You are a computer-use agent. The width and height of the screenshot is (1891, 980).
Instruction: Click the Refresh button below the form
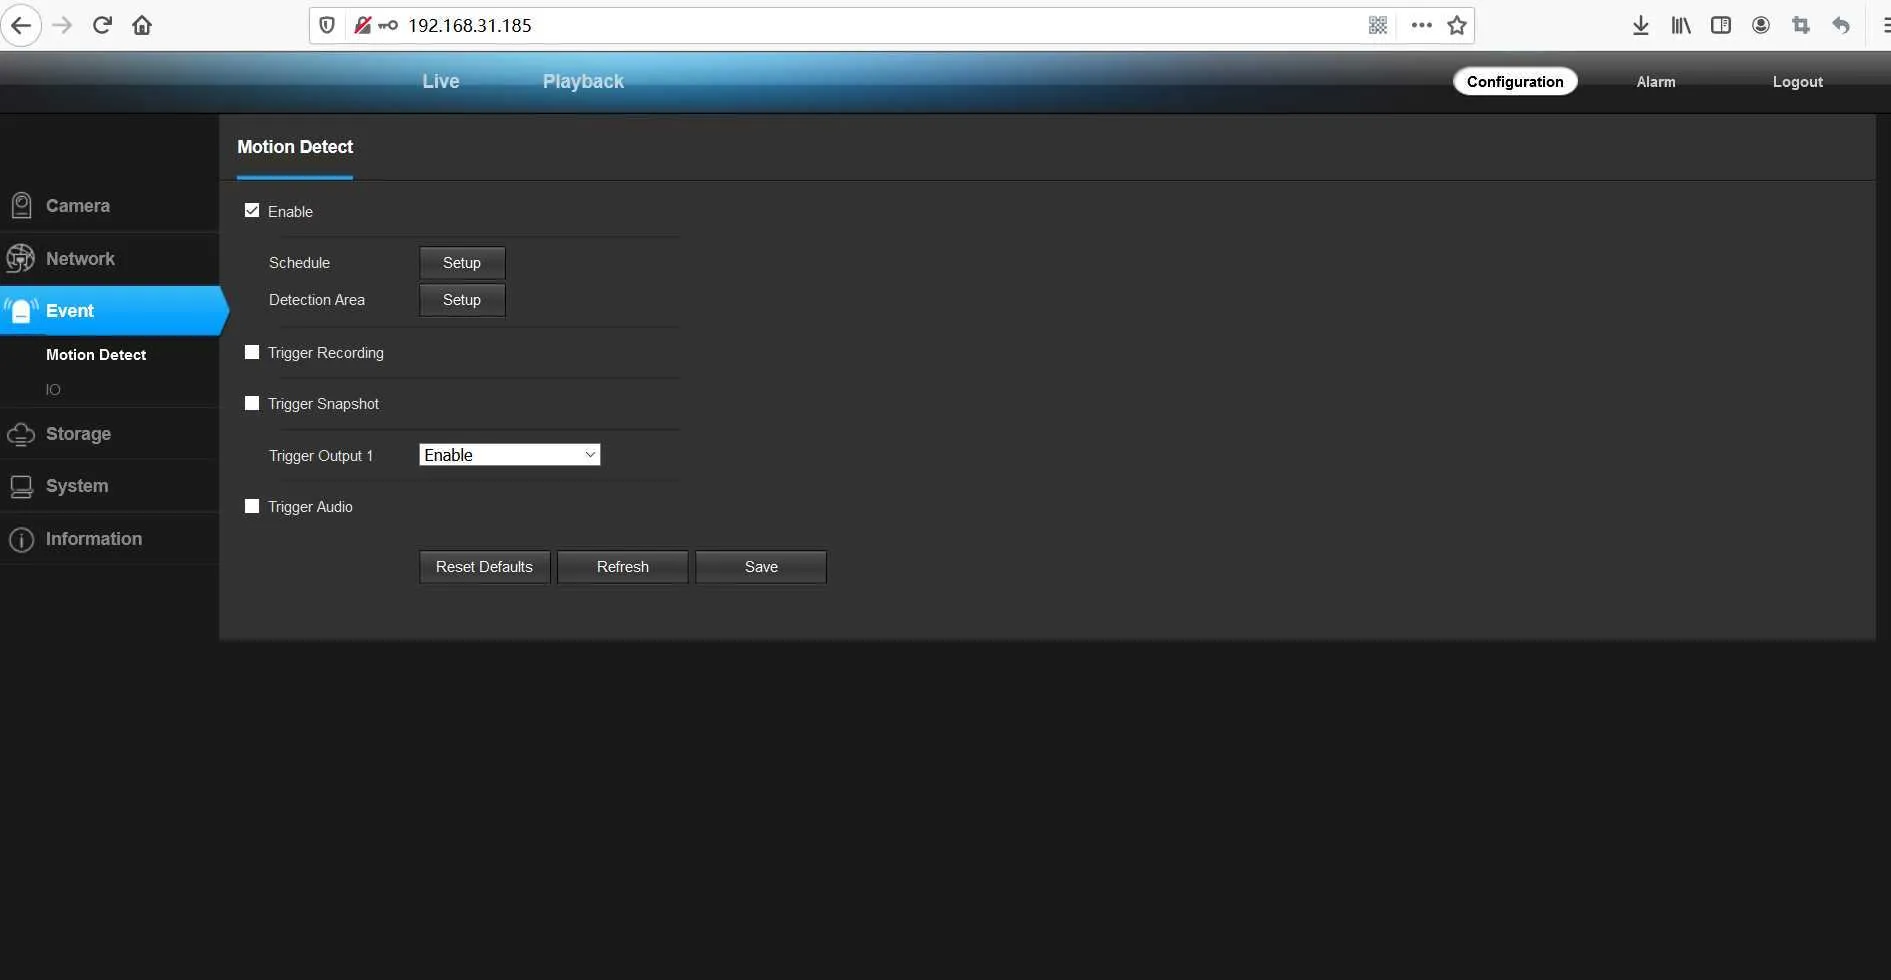tap(622, 567)
